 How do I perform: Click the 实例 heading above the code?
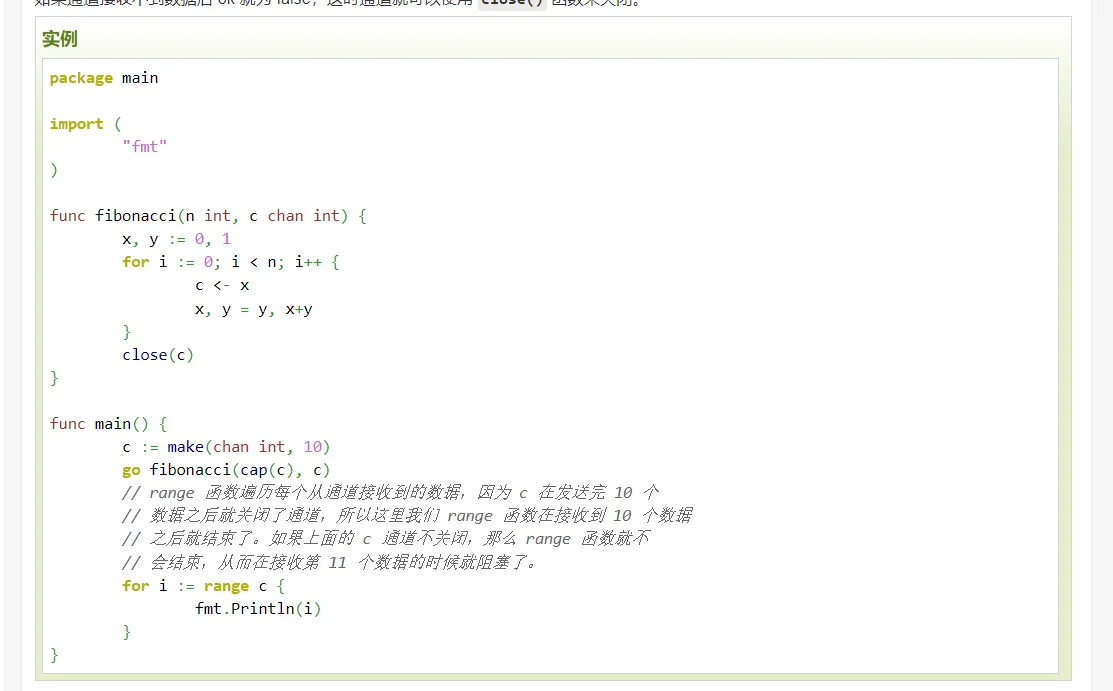59,39
